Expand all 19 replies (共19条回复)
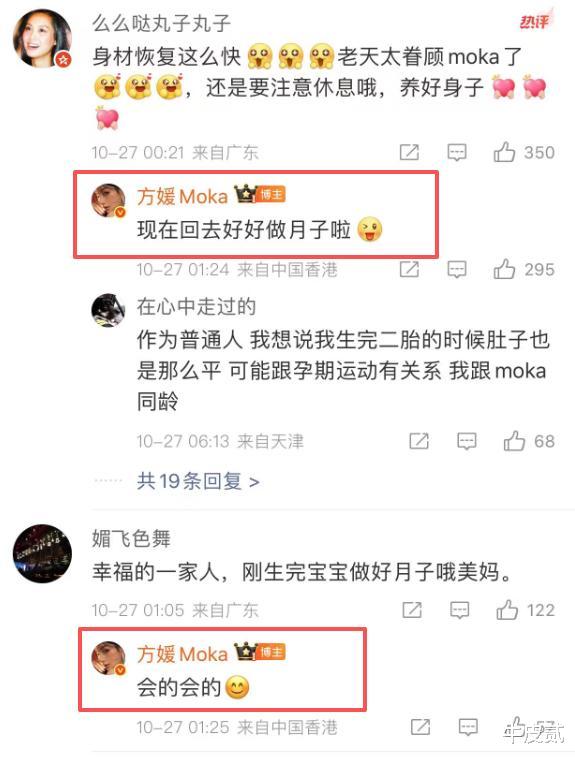 (198, 481)
